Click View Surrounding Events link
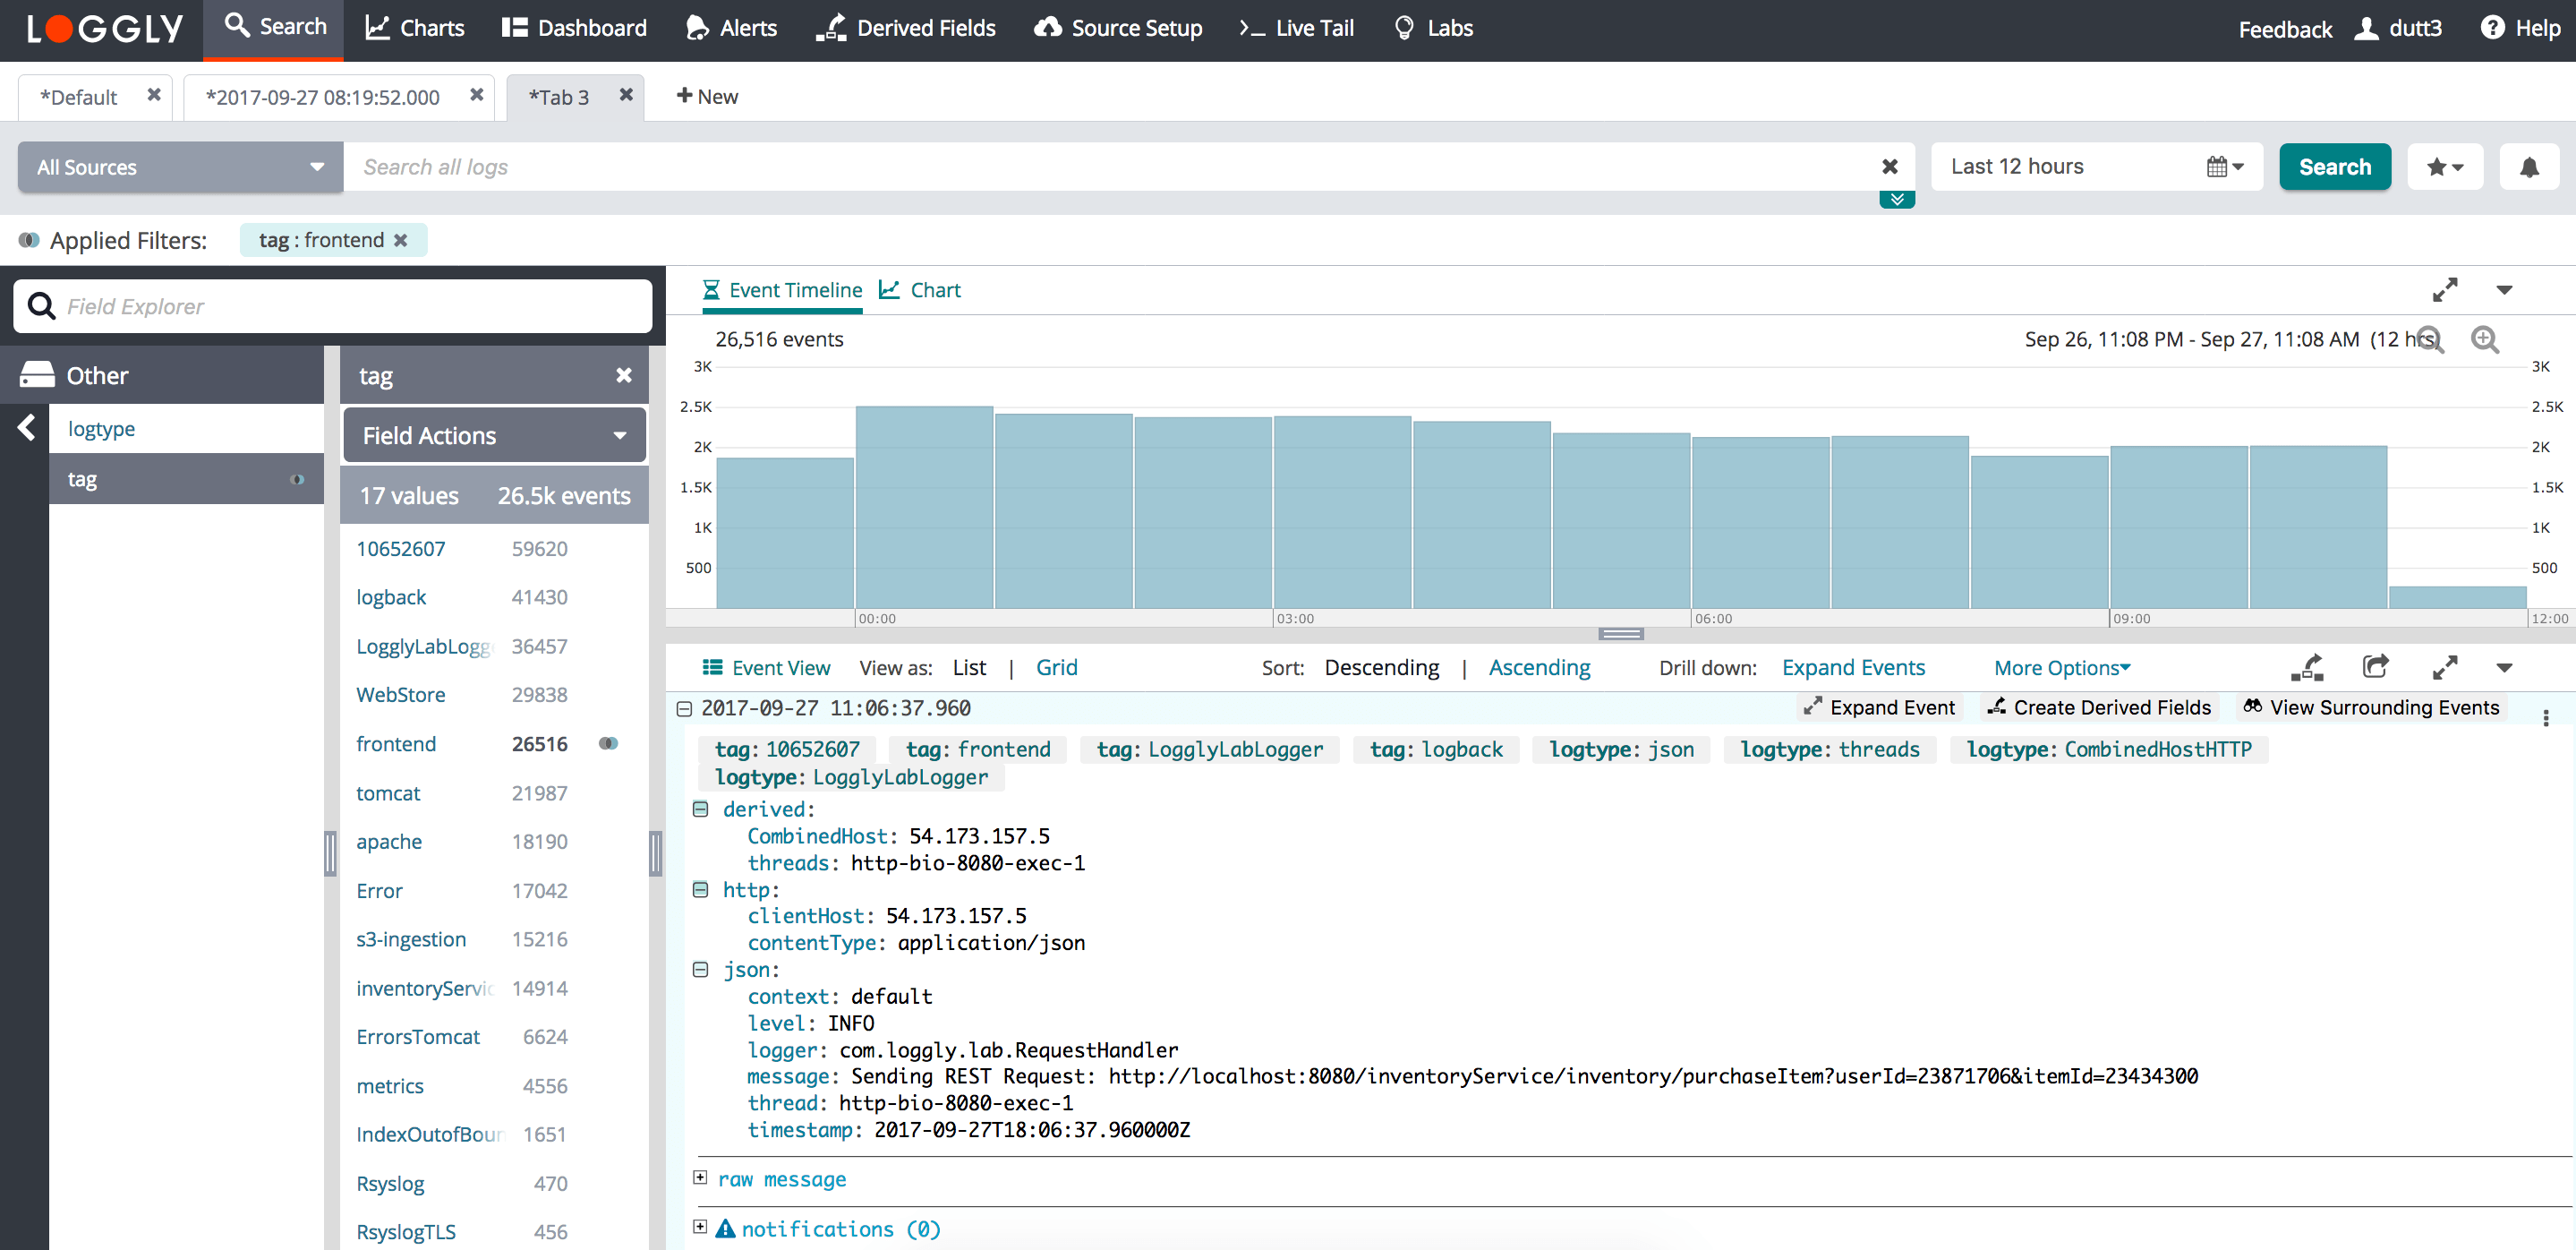The width and height of the screenshot is (2576, 1250). 2371,707
